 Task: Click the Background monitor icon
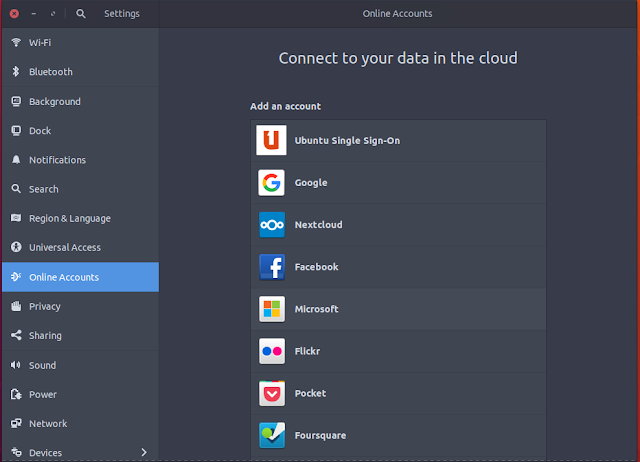16,101
